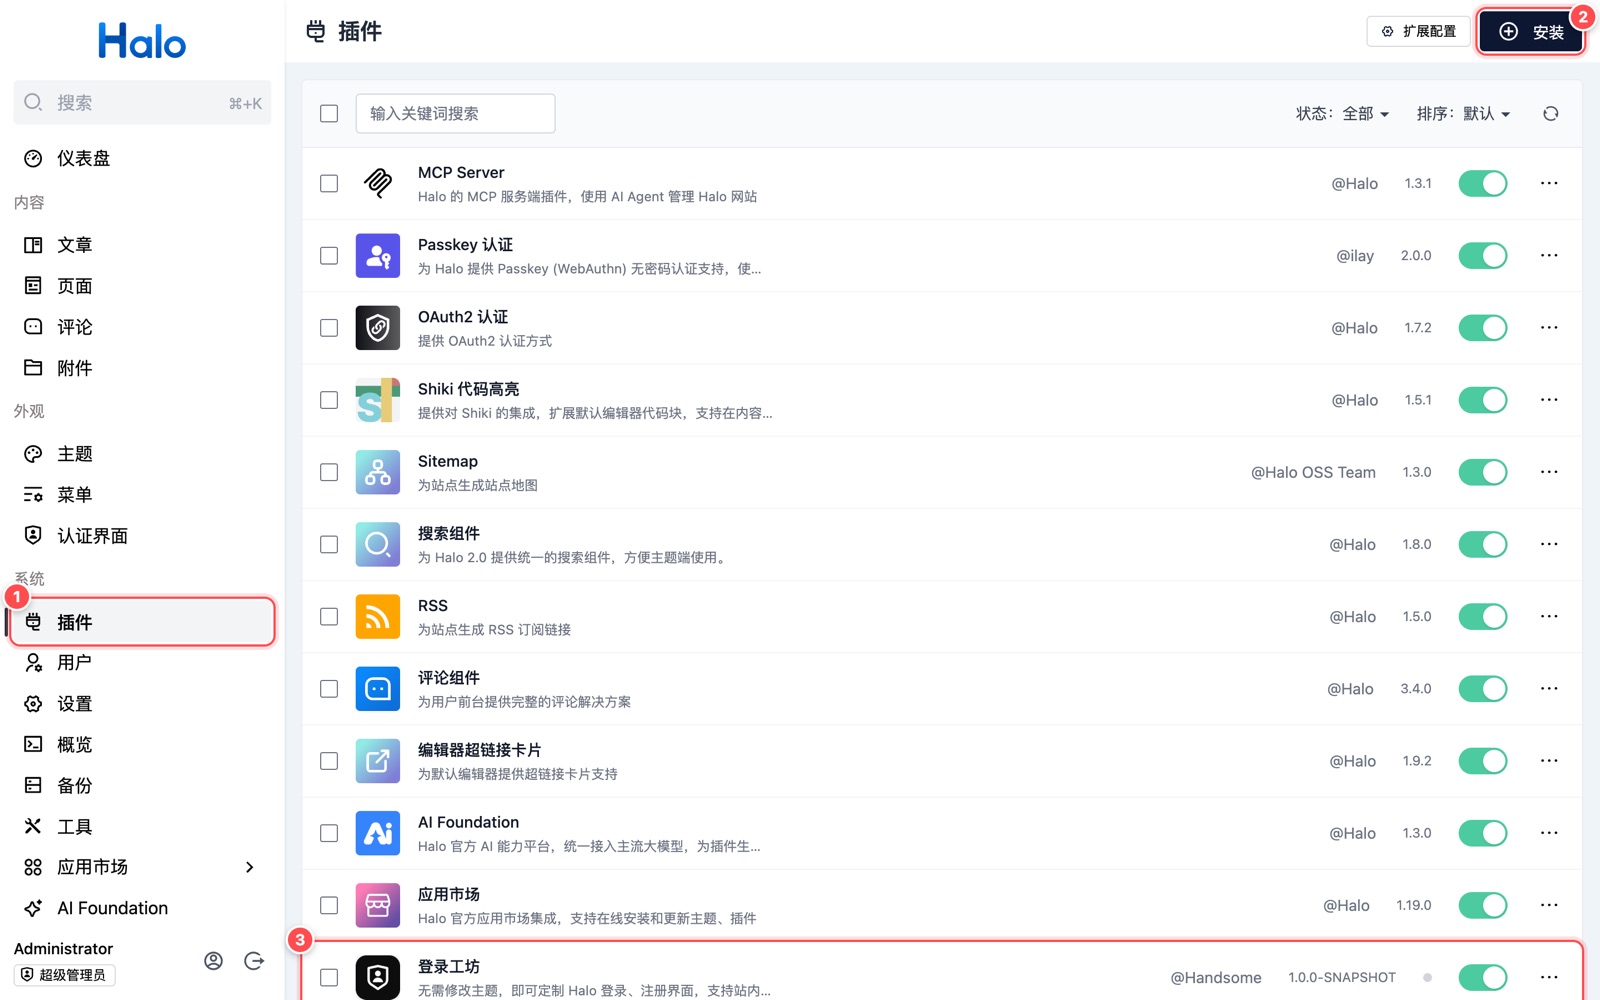
Task: Open 用户 in the sidebar
Action: tap(142, 663)
